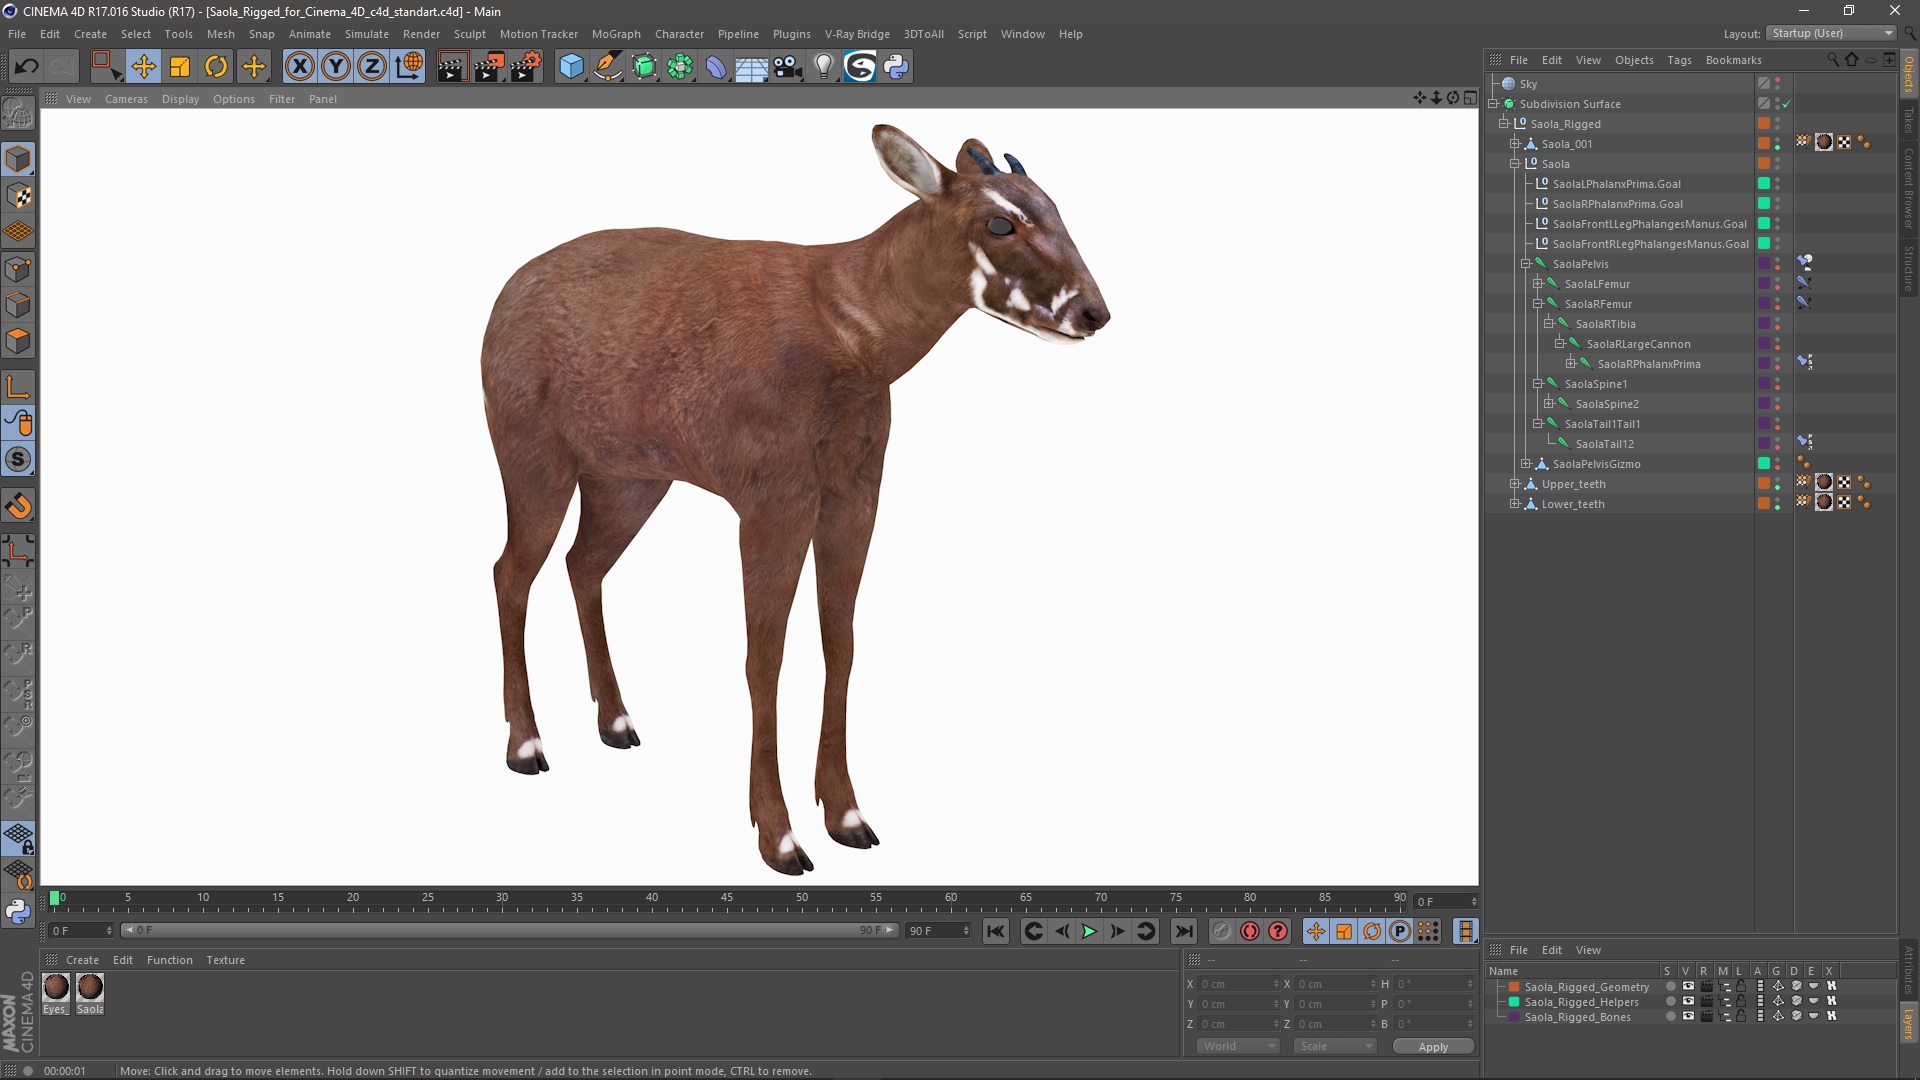Click the Make Editable icon
The height and width of the screenshot is (1080, 1920).
(x=18, y=114)
